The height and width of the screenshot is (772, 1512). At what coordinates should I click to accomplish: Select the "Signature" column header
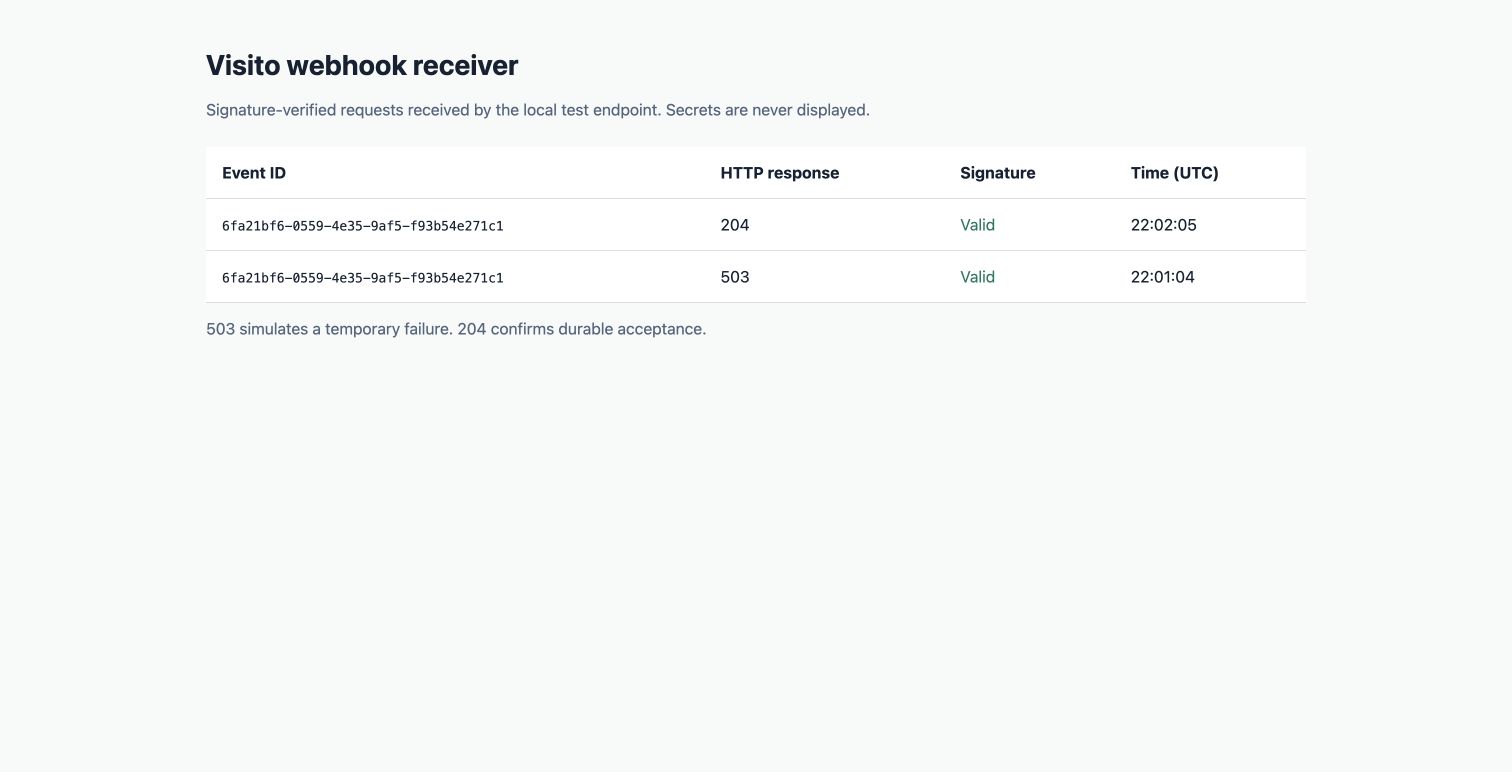click(998, 173)
